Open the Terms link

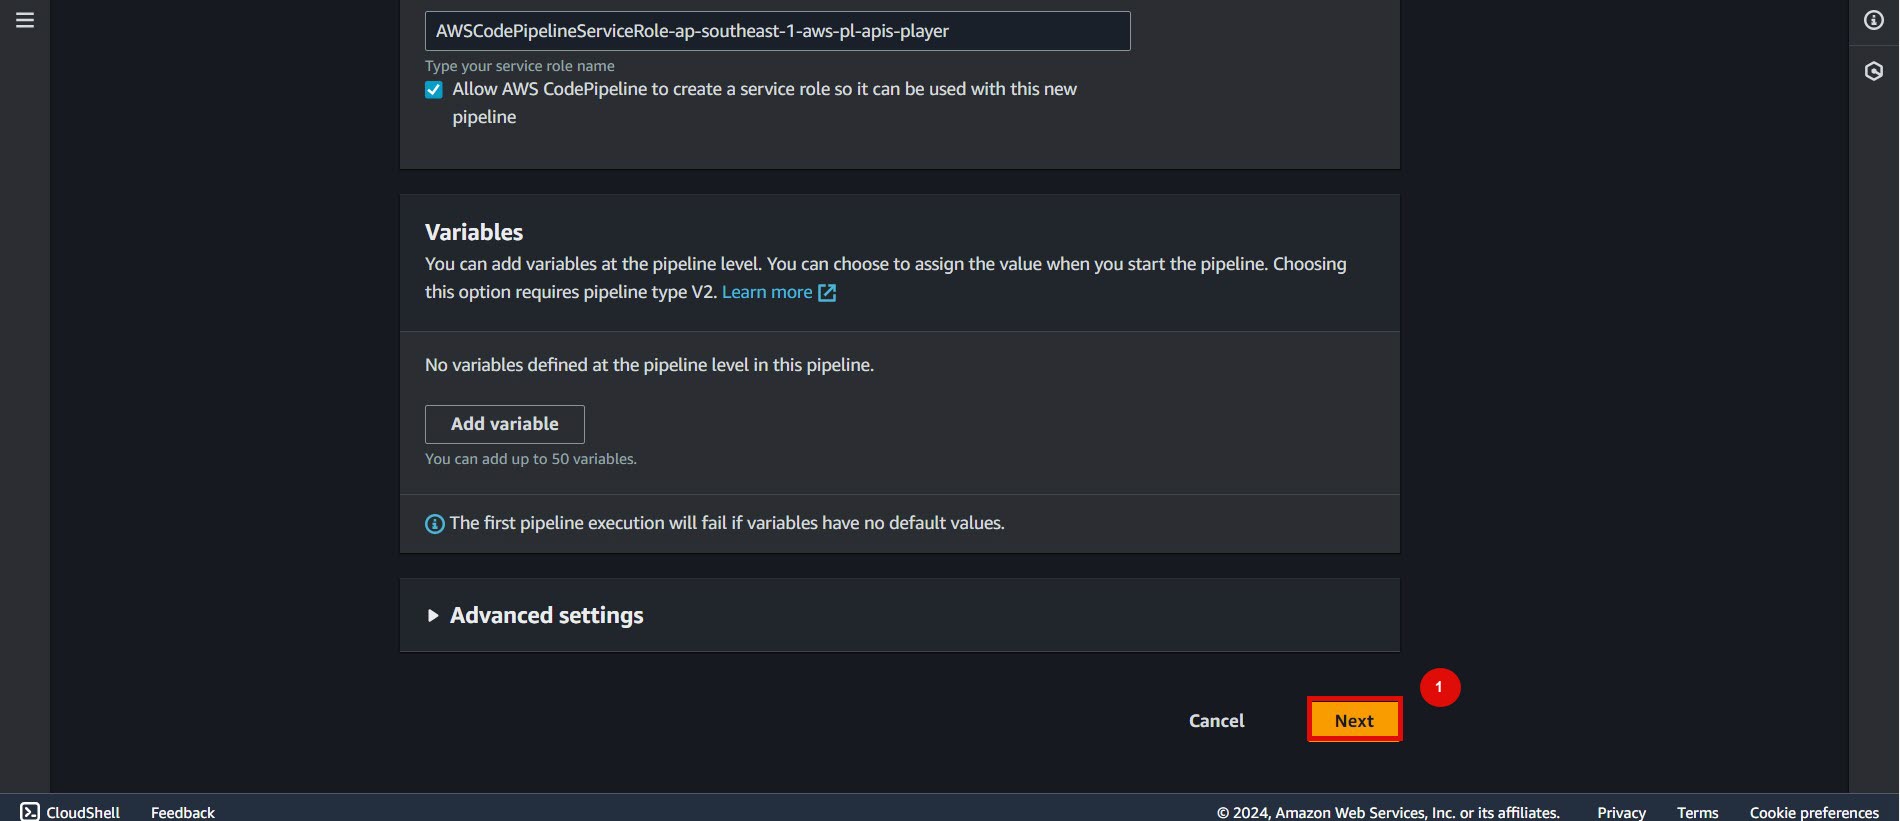click(x=1697, y=812)
